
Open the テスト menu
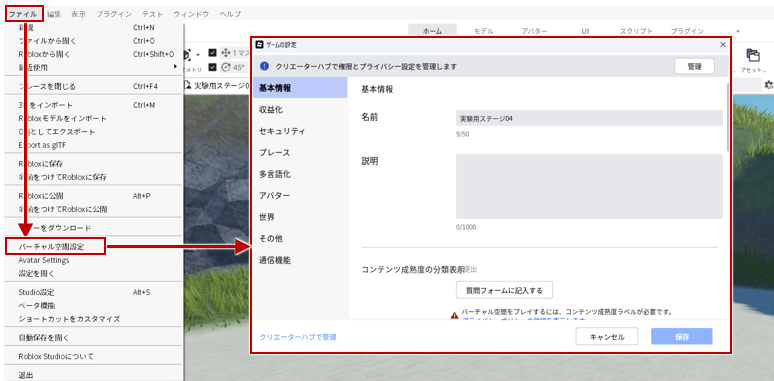[153, 14]
